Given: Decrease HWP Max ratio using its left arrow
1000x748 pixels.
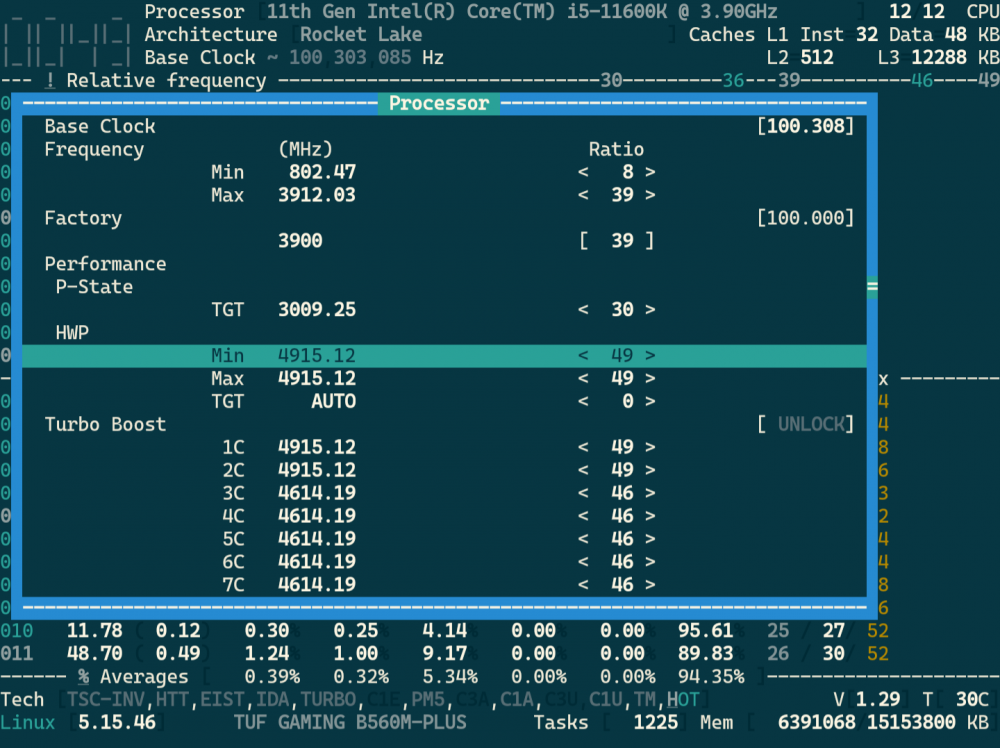Looking at the screenshot, I should click(x=583, y=379).
